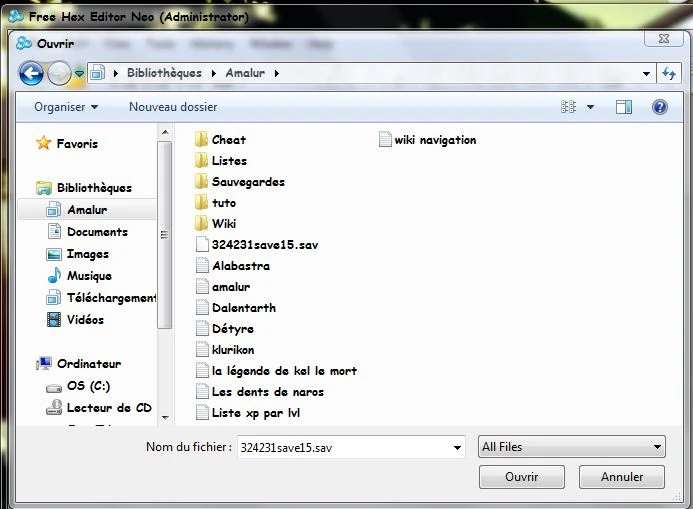This screenshot has width=693, height=509.
Task: Select the amalur file
Action: [223, 287]
